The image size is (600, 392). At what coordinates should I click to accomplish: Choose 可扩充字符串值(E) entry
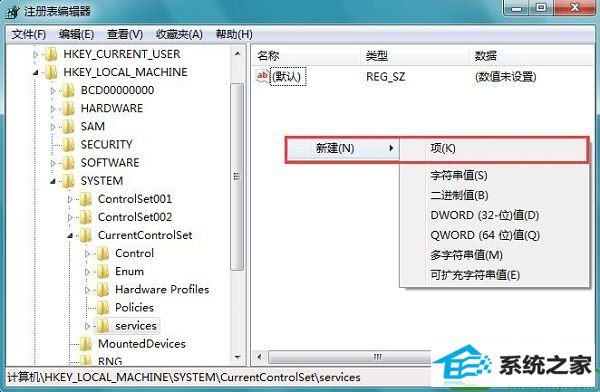475,275
